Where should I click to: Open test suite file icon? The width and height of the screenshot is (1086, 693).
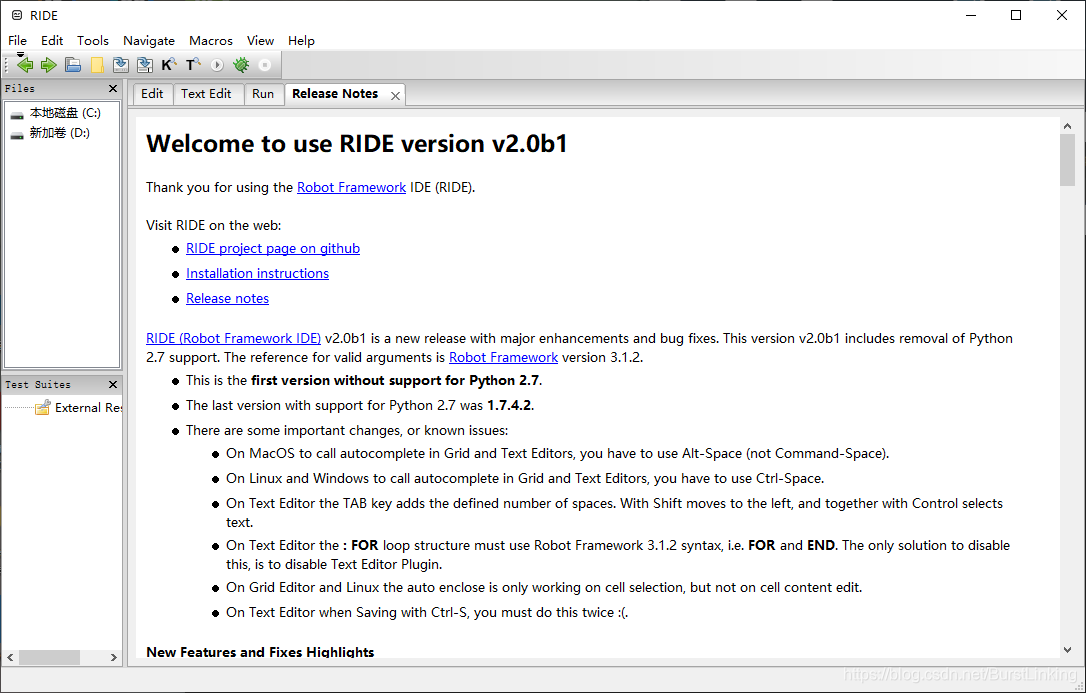click(x=73, y=65)
